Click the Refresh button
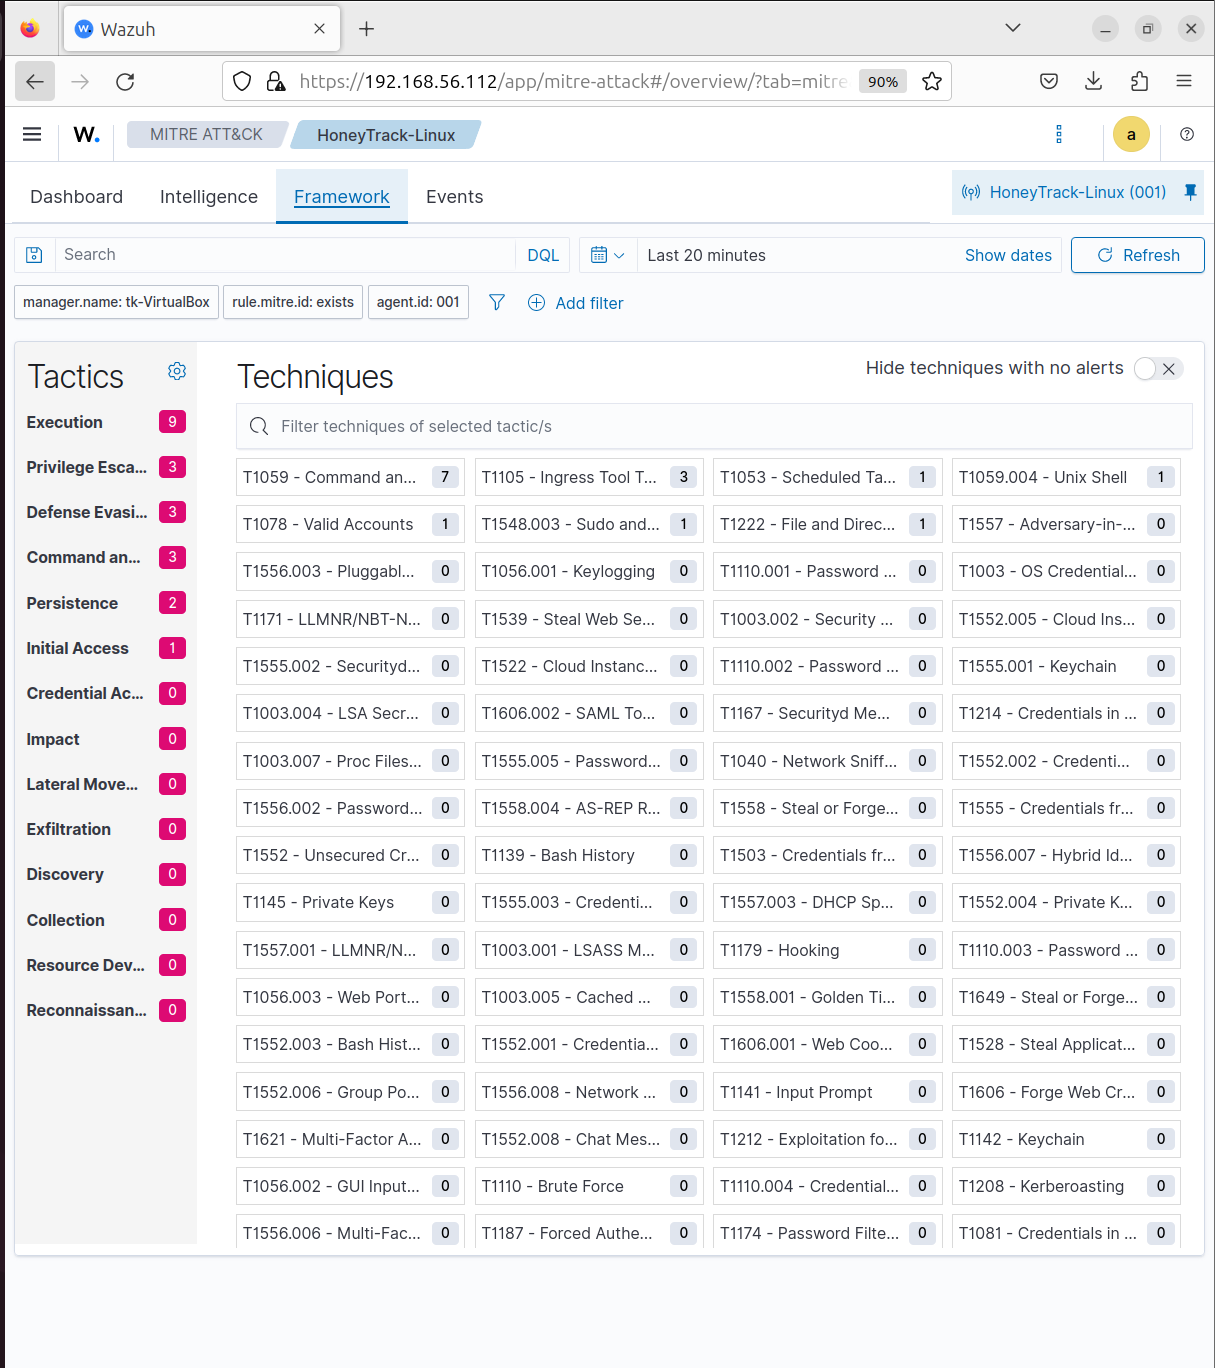Image resolution: width=1215 pixels, height=1368 pixels. pos(1138,255)
